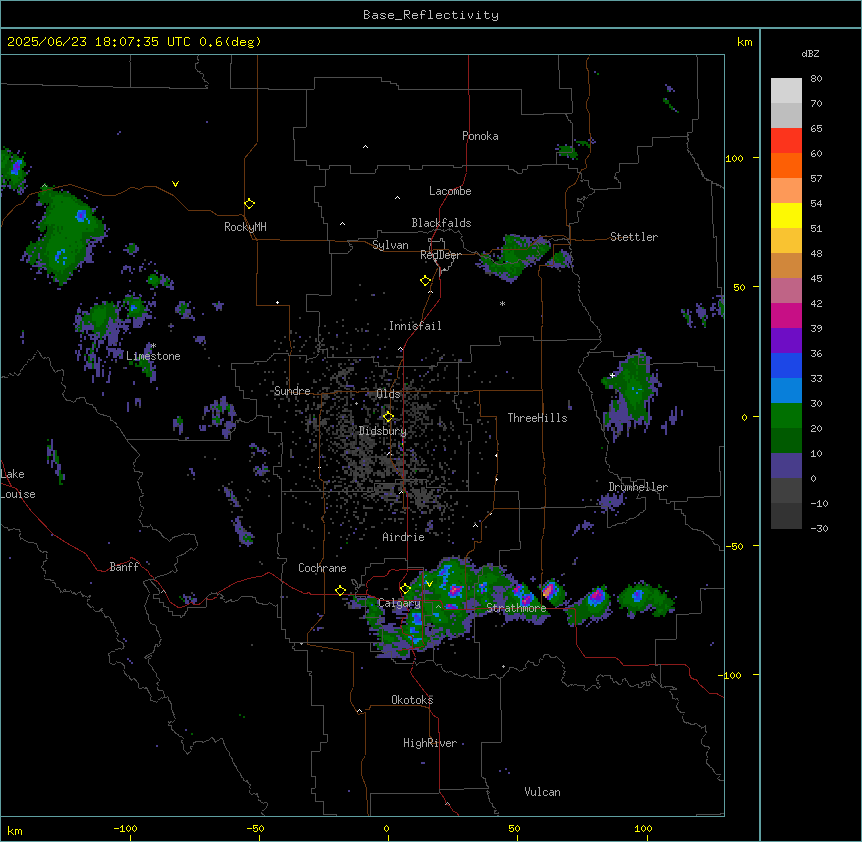
Task: Click the Olds label
Action: [x=388, y=394]
